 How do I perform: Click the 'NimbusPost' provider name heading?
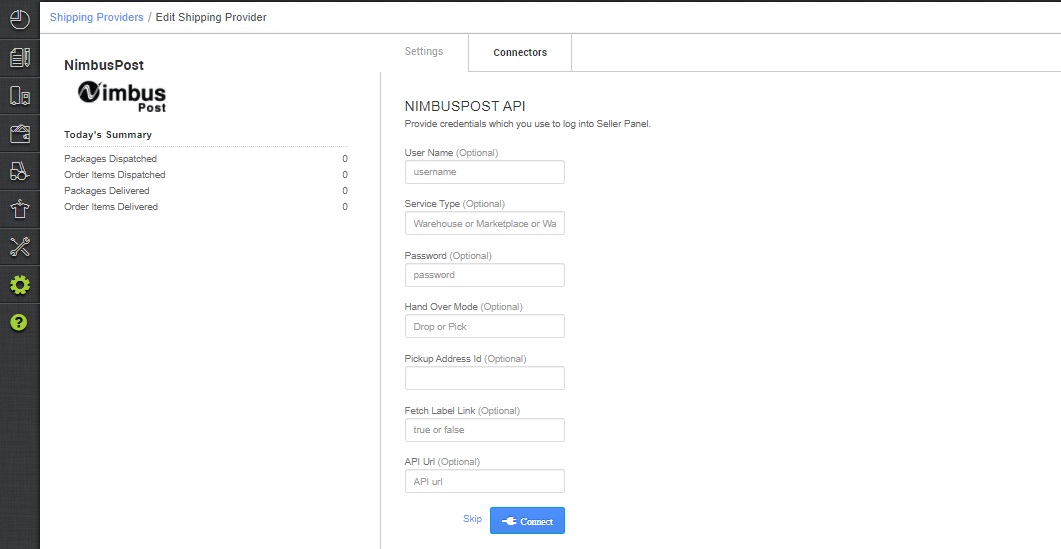[104, 66]
